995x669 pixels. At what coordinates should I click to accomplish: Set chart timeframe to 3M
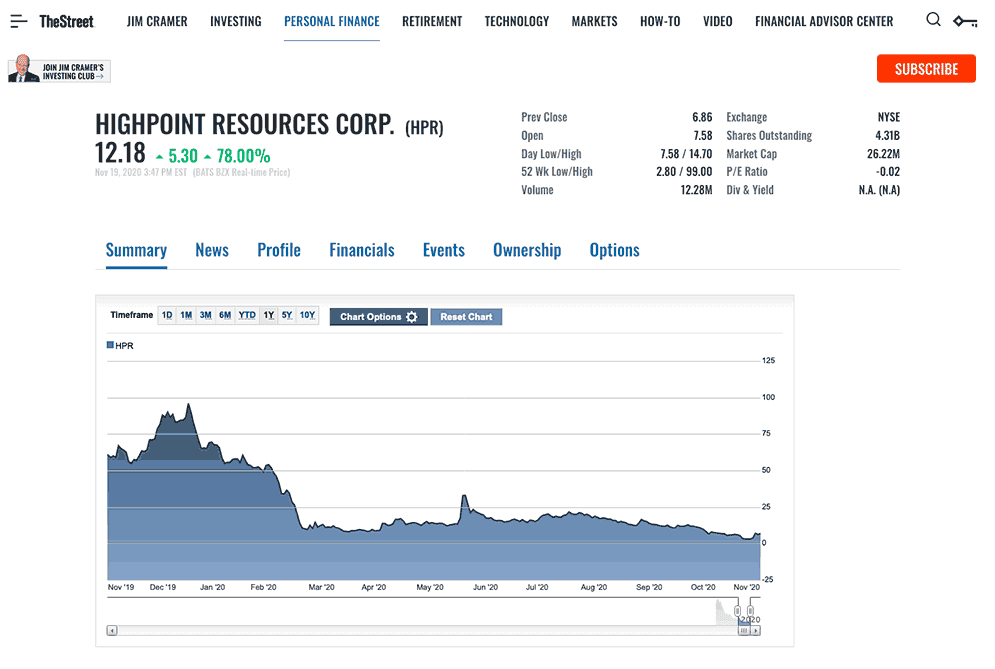206,315
